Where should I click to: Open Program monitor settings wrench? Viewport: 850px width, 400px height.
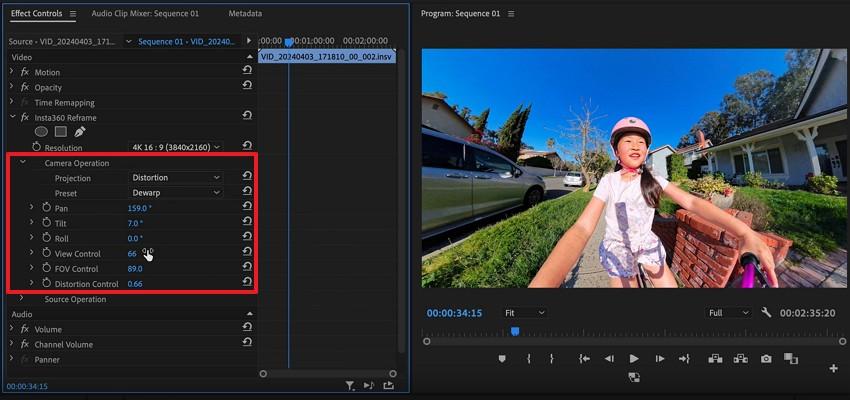coord(766,313)
